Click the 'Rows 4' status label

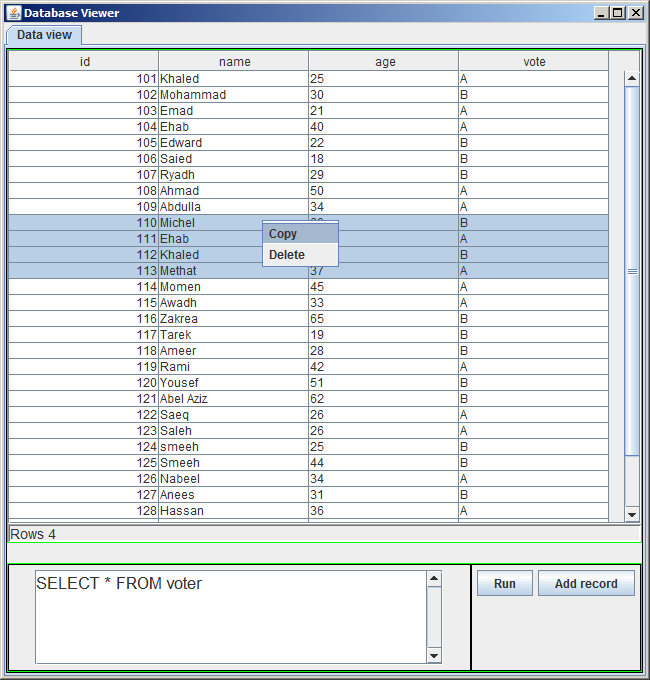coord(33,534)
